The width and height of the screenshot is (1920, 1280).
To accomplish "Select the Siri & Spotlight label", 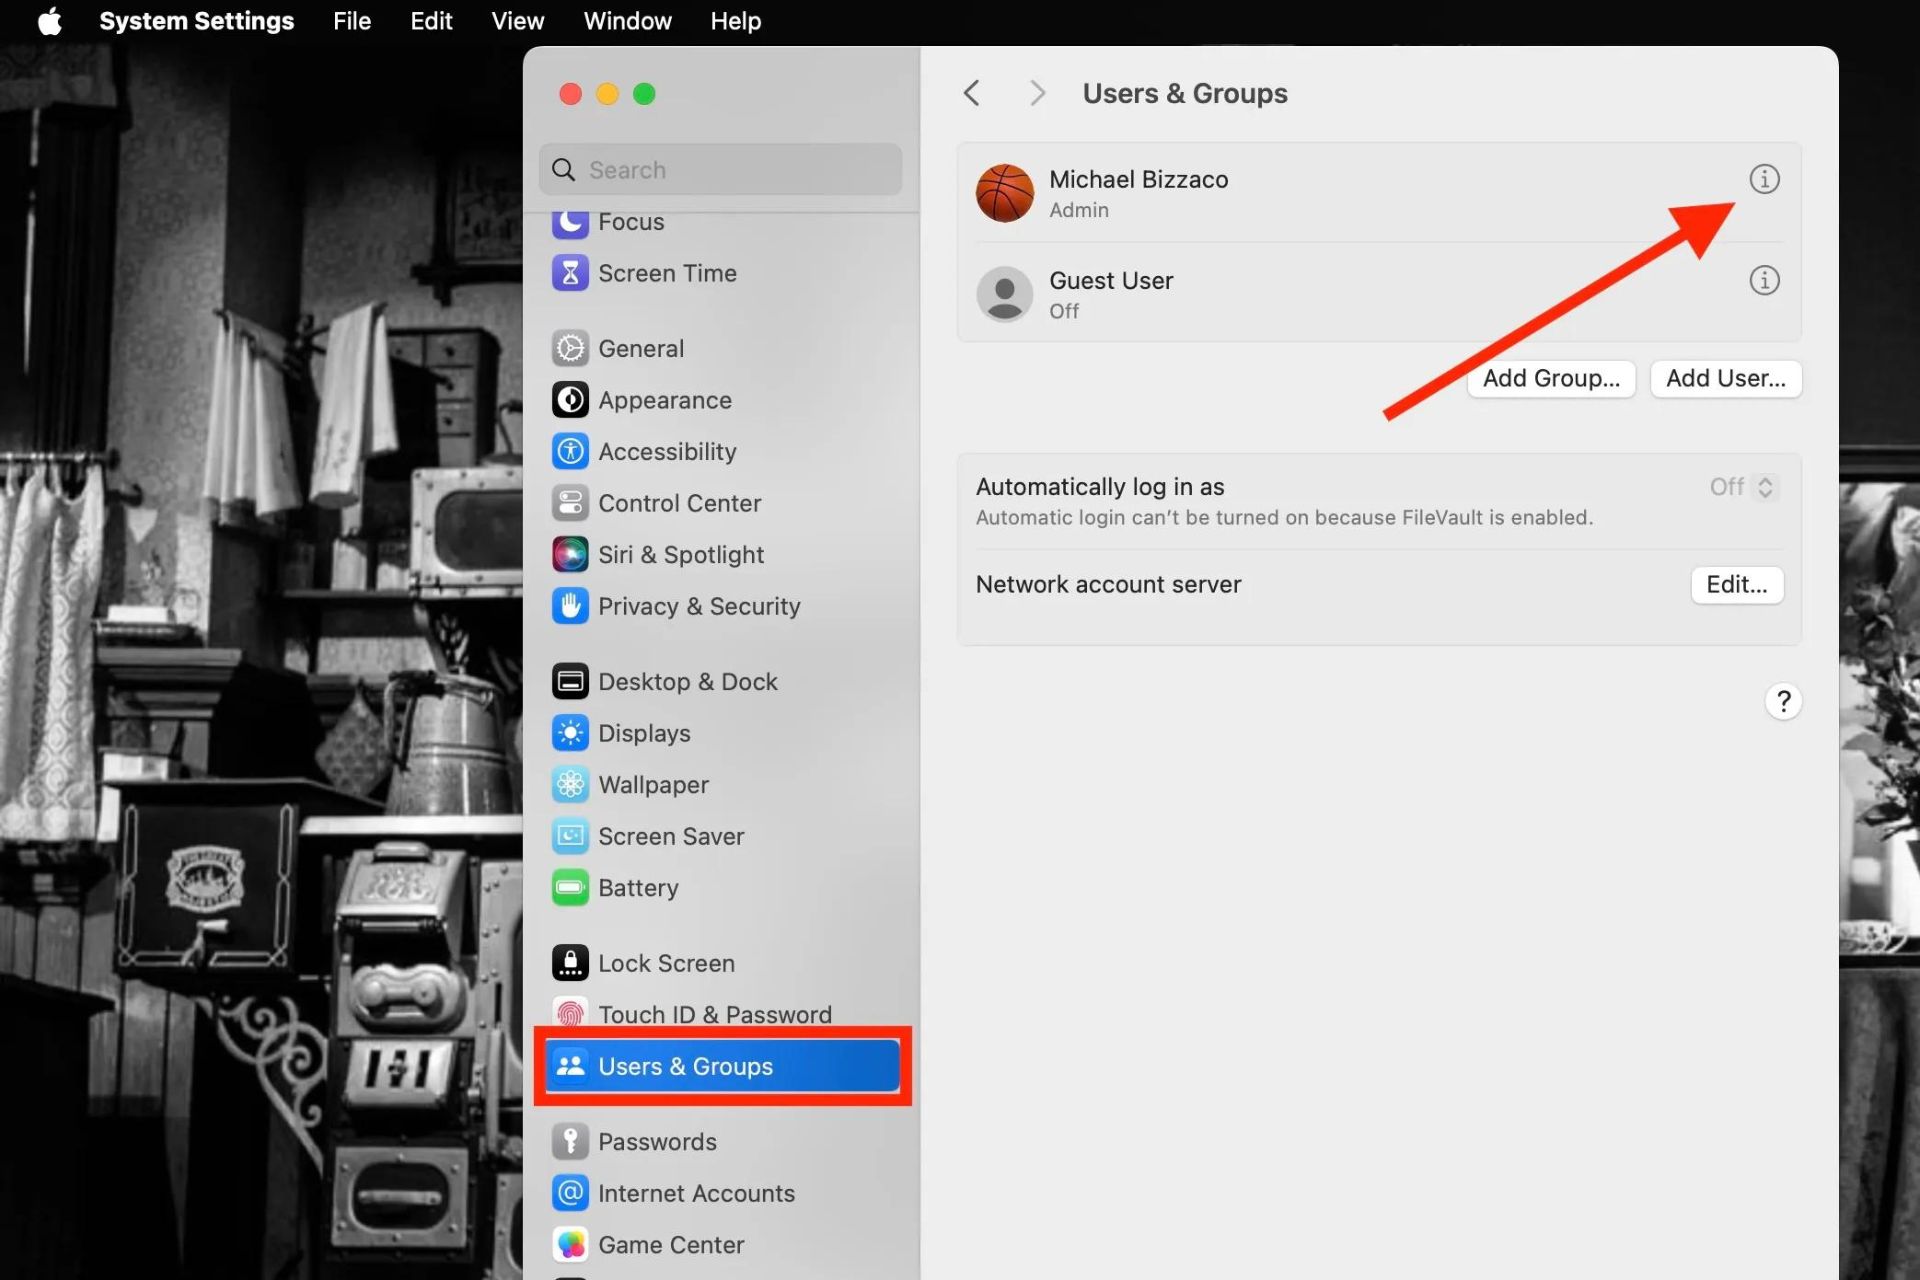I will 681,555.
